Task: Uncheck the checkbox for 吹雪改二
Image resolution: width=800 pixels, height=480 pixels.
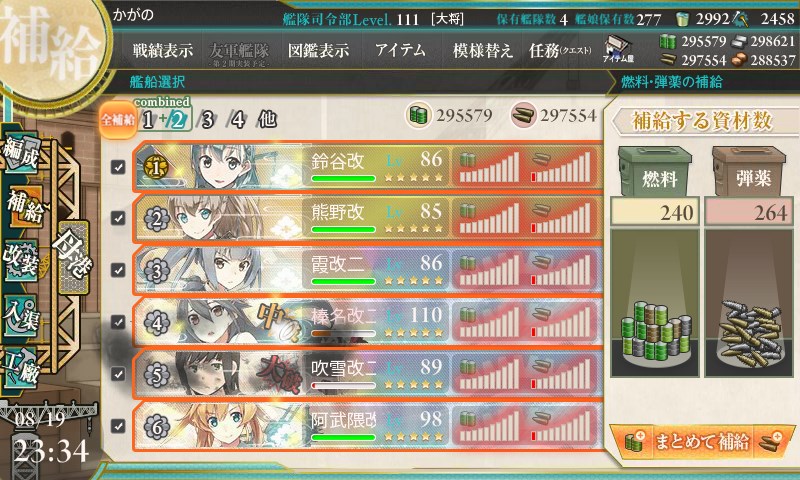Action: point(118,374)
